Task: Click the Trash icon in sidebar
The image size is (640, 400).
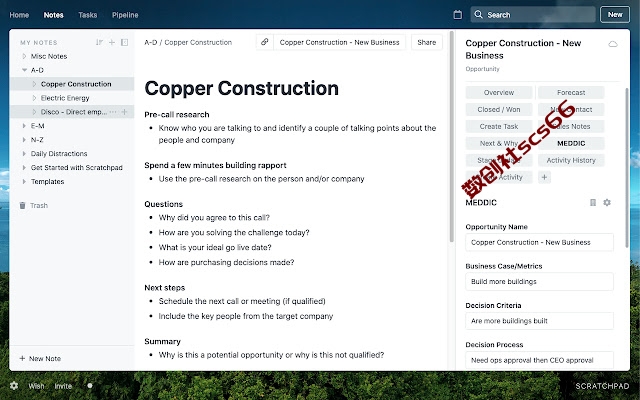Action: (x=22, y=205)
